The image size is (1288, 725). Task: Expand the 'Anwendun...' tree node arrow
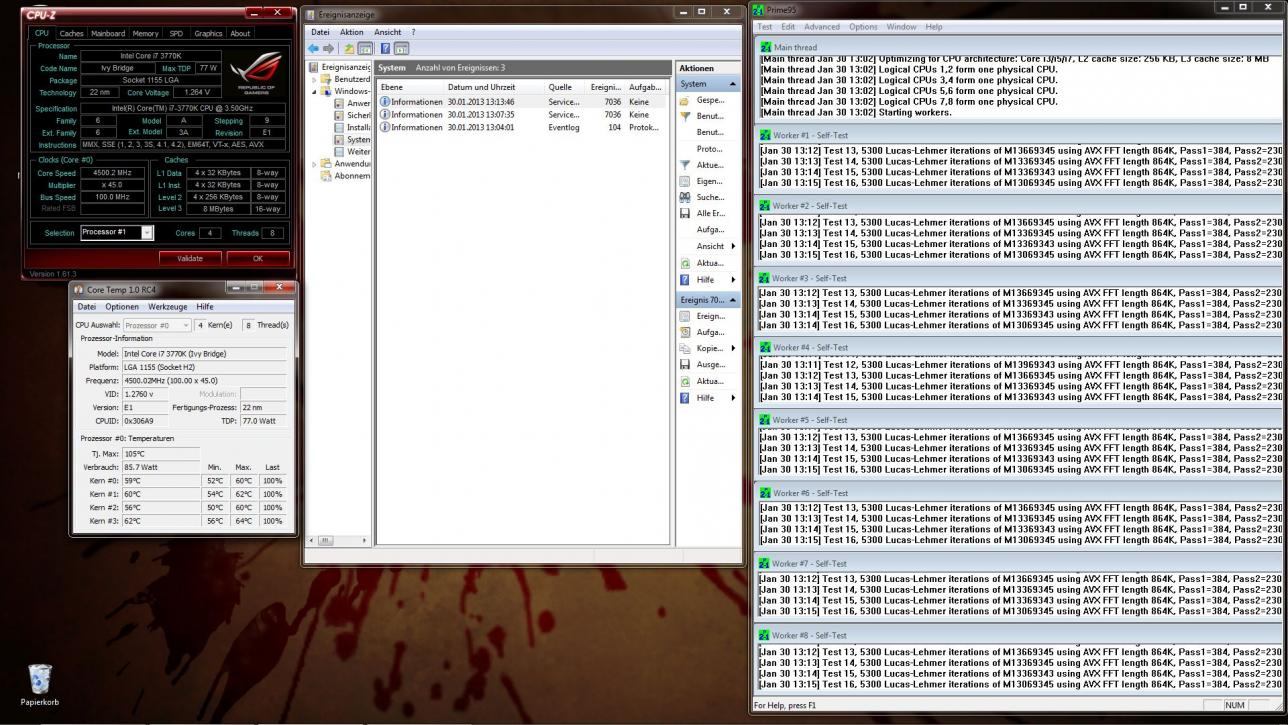pos(314,164)
